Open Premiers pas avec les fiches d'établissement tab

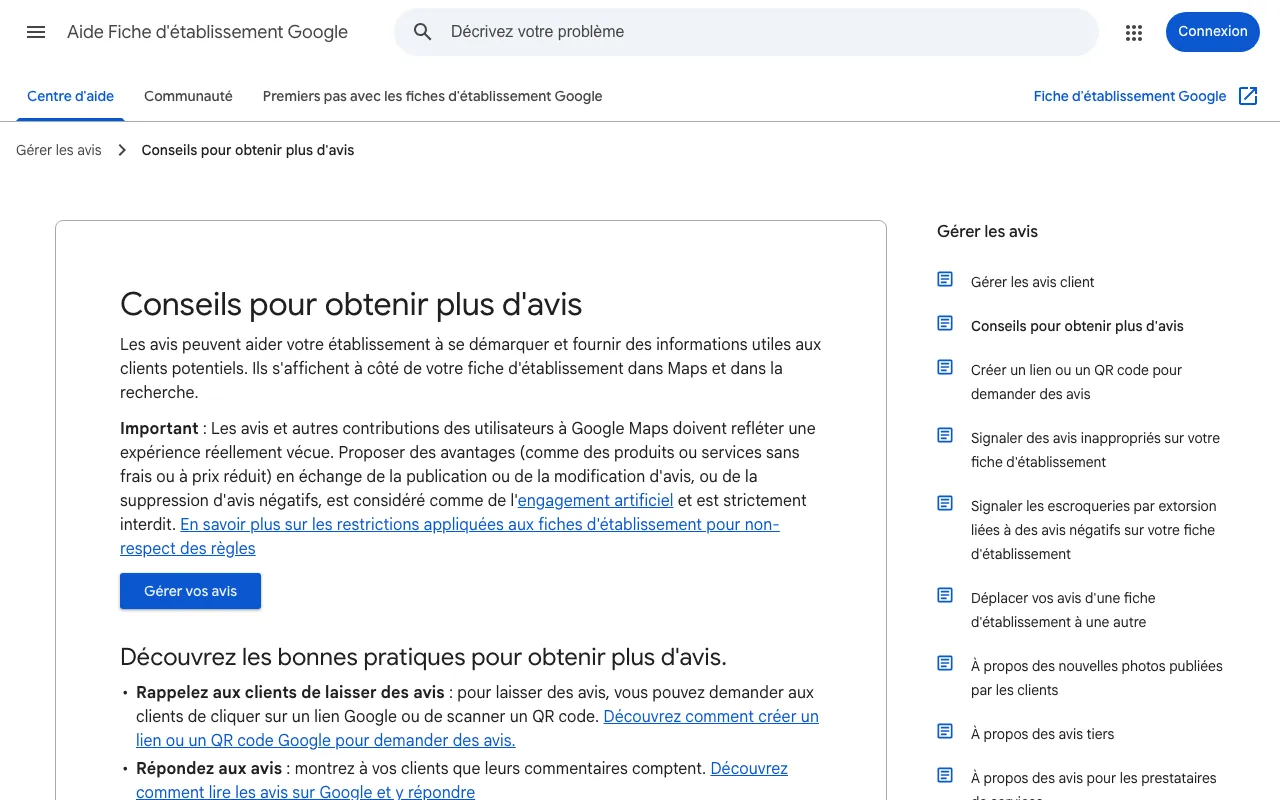[x=433, y=97]
